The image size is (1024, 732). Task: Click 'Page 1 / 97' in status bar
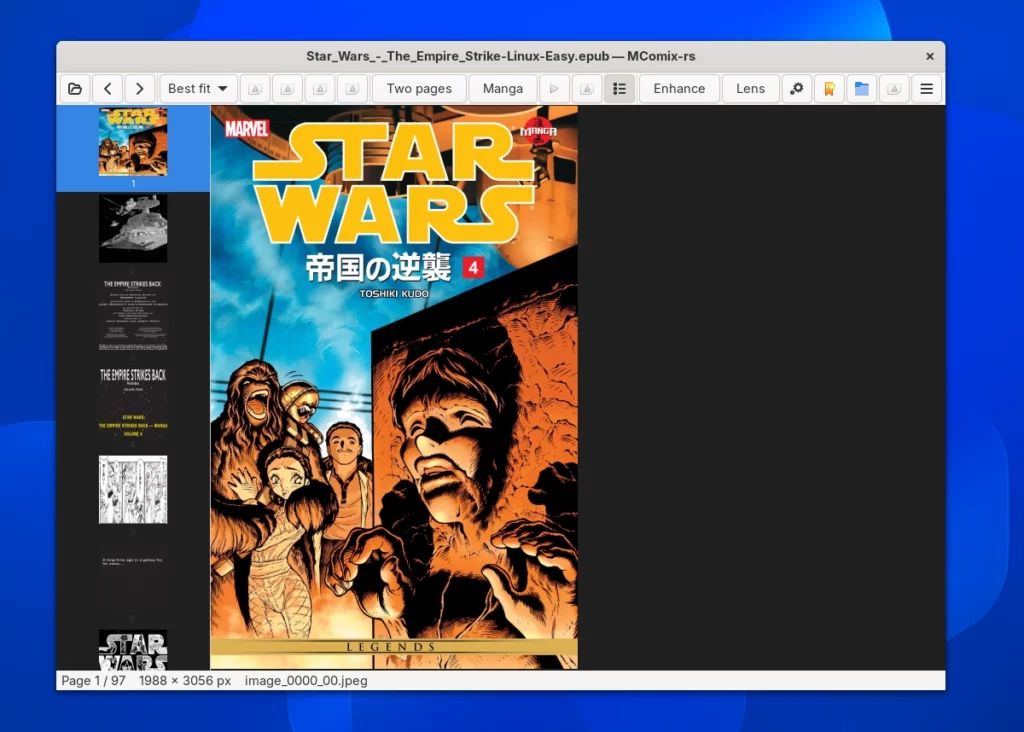coord(93,680)
